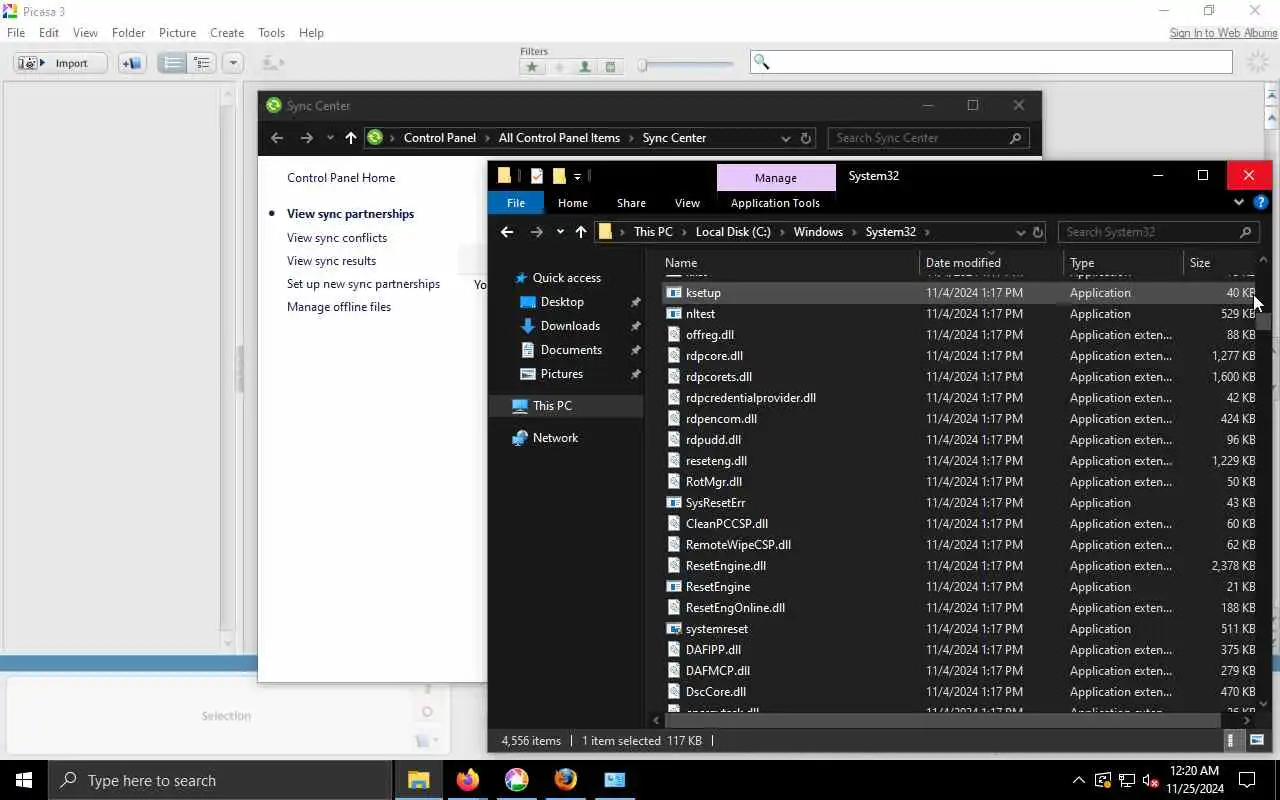This screenshot has height=800, width=1280.
Task: Open Explorer recent locations dropdown
Action: pos(560,232)
